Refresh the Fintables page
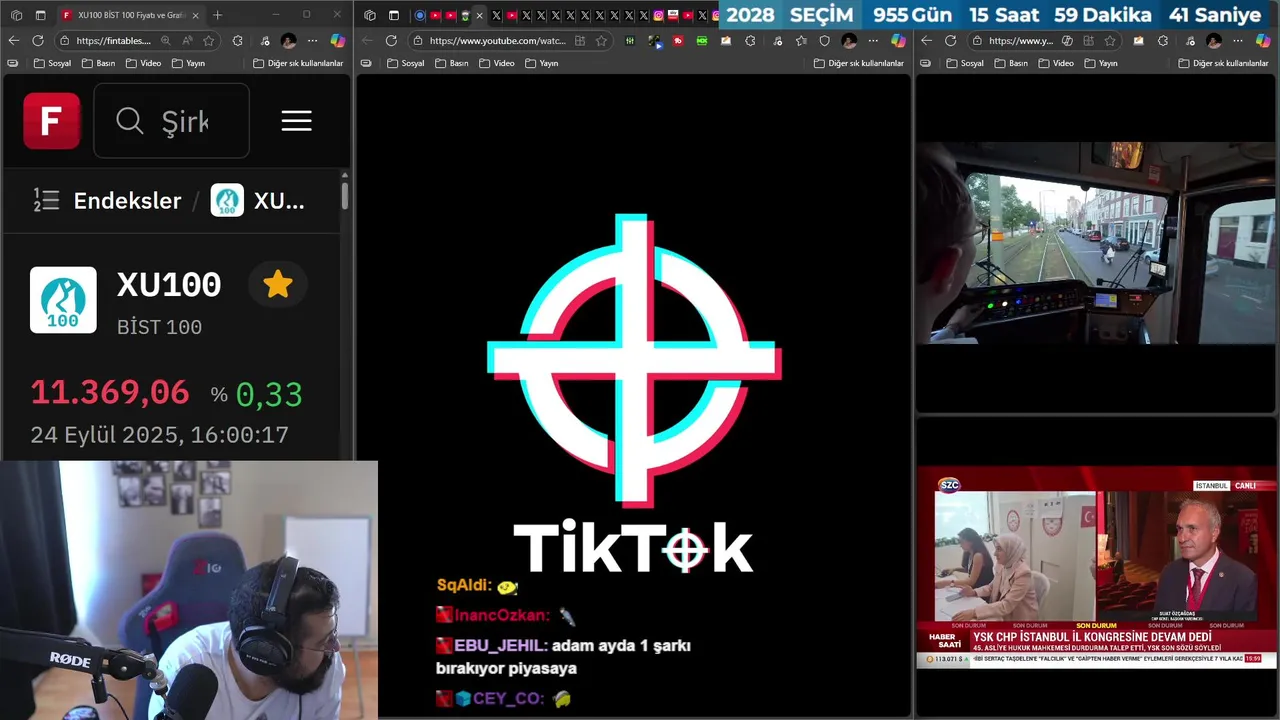1280x720 pixels. tap(38, 41)
